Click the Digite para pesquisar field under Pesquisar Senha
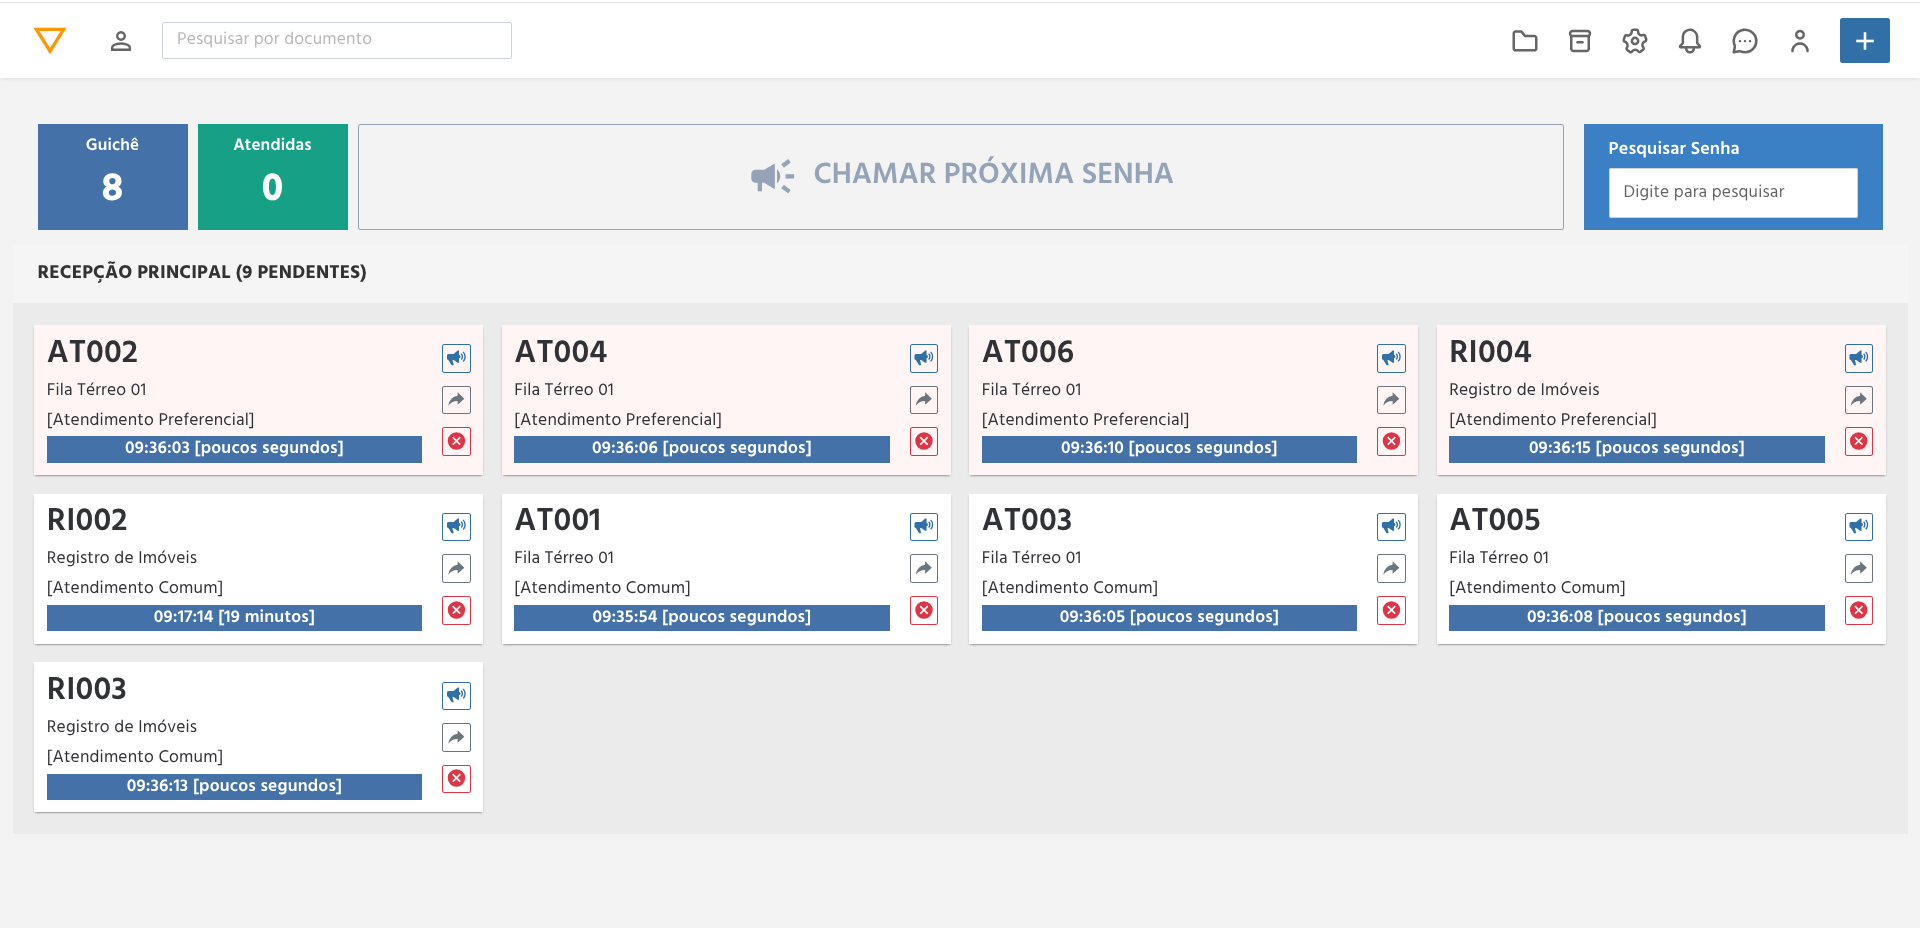The height and width of the screenshot is (928, 1920). (1733, 192)
